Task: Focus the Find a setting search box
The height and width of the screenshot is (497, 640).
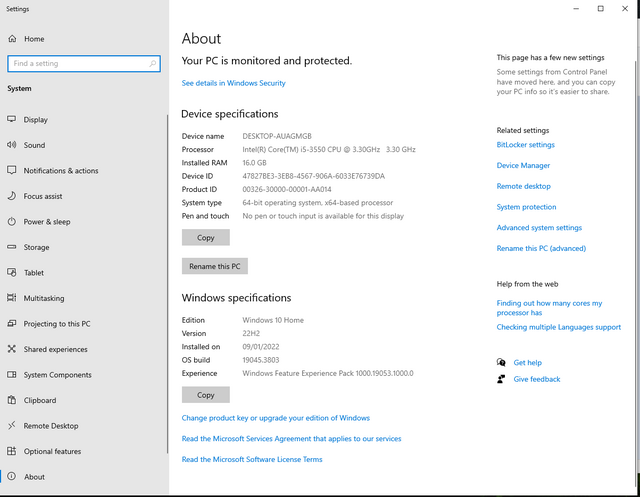Action: point(84,64)
